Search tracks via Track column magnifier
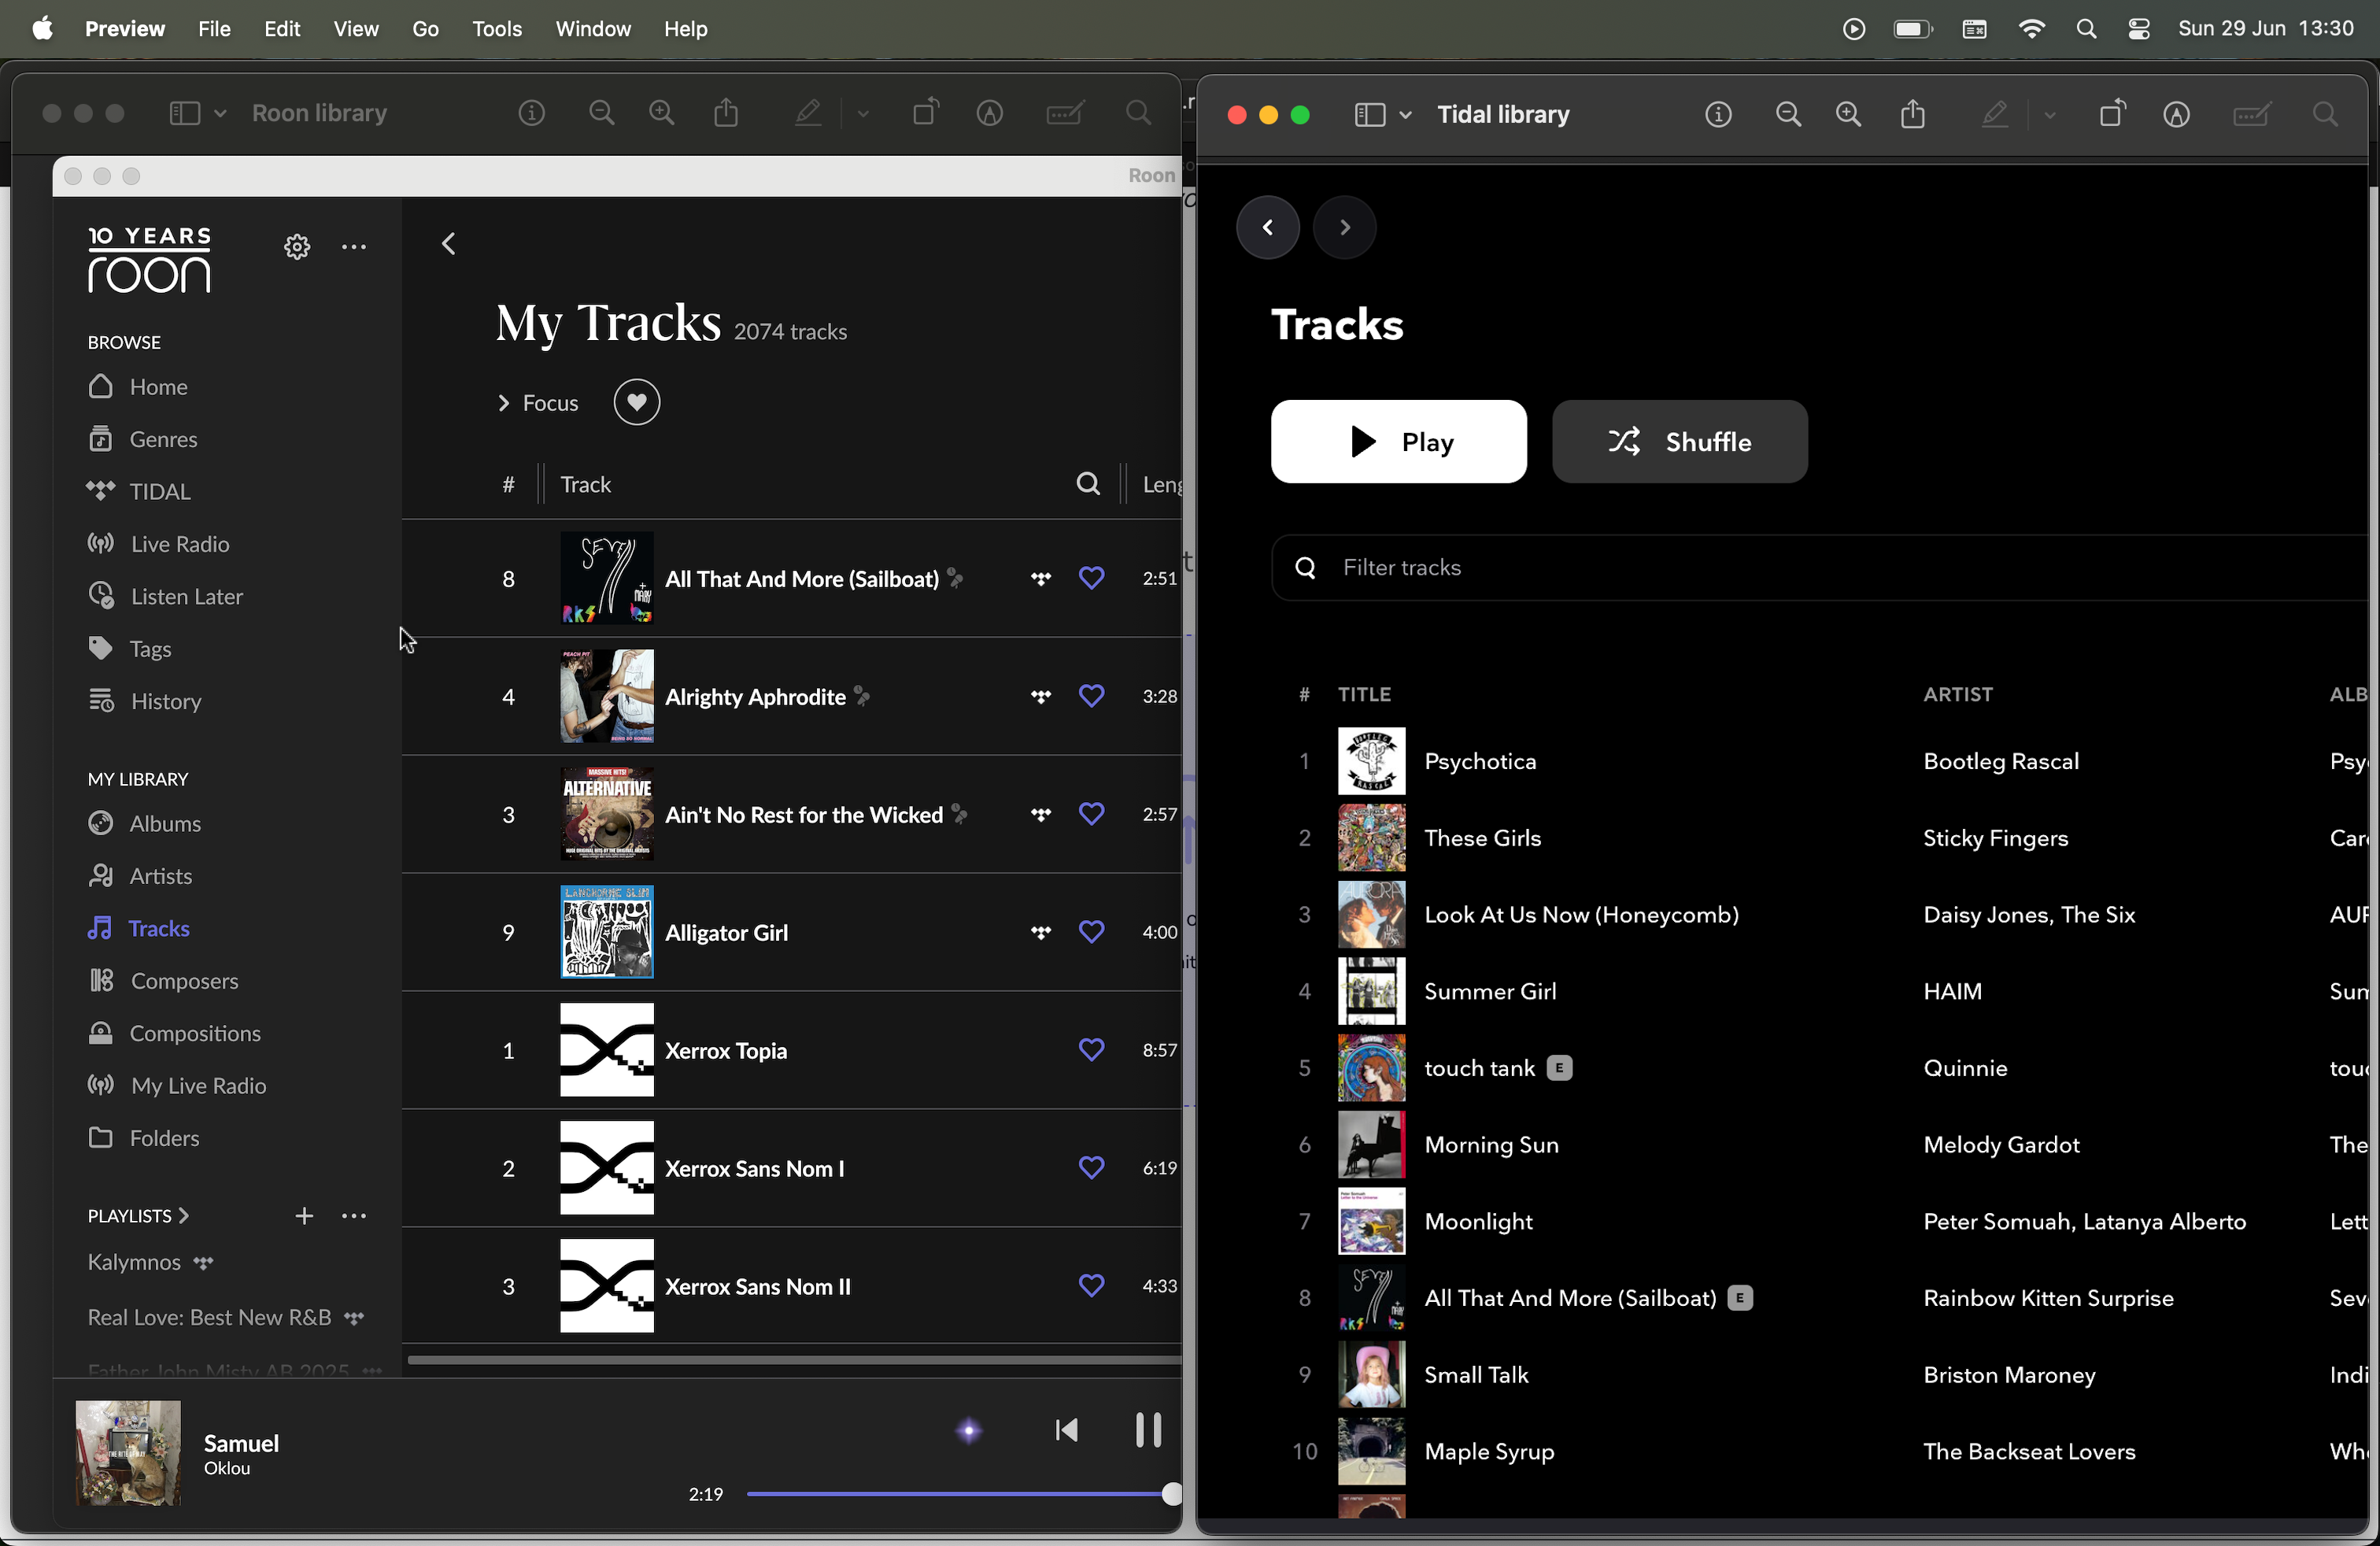The image size is (2380, 1546). click(x=1088, y=484)
